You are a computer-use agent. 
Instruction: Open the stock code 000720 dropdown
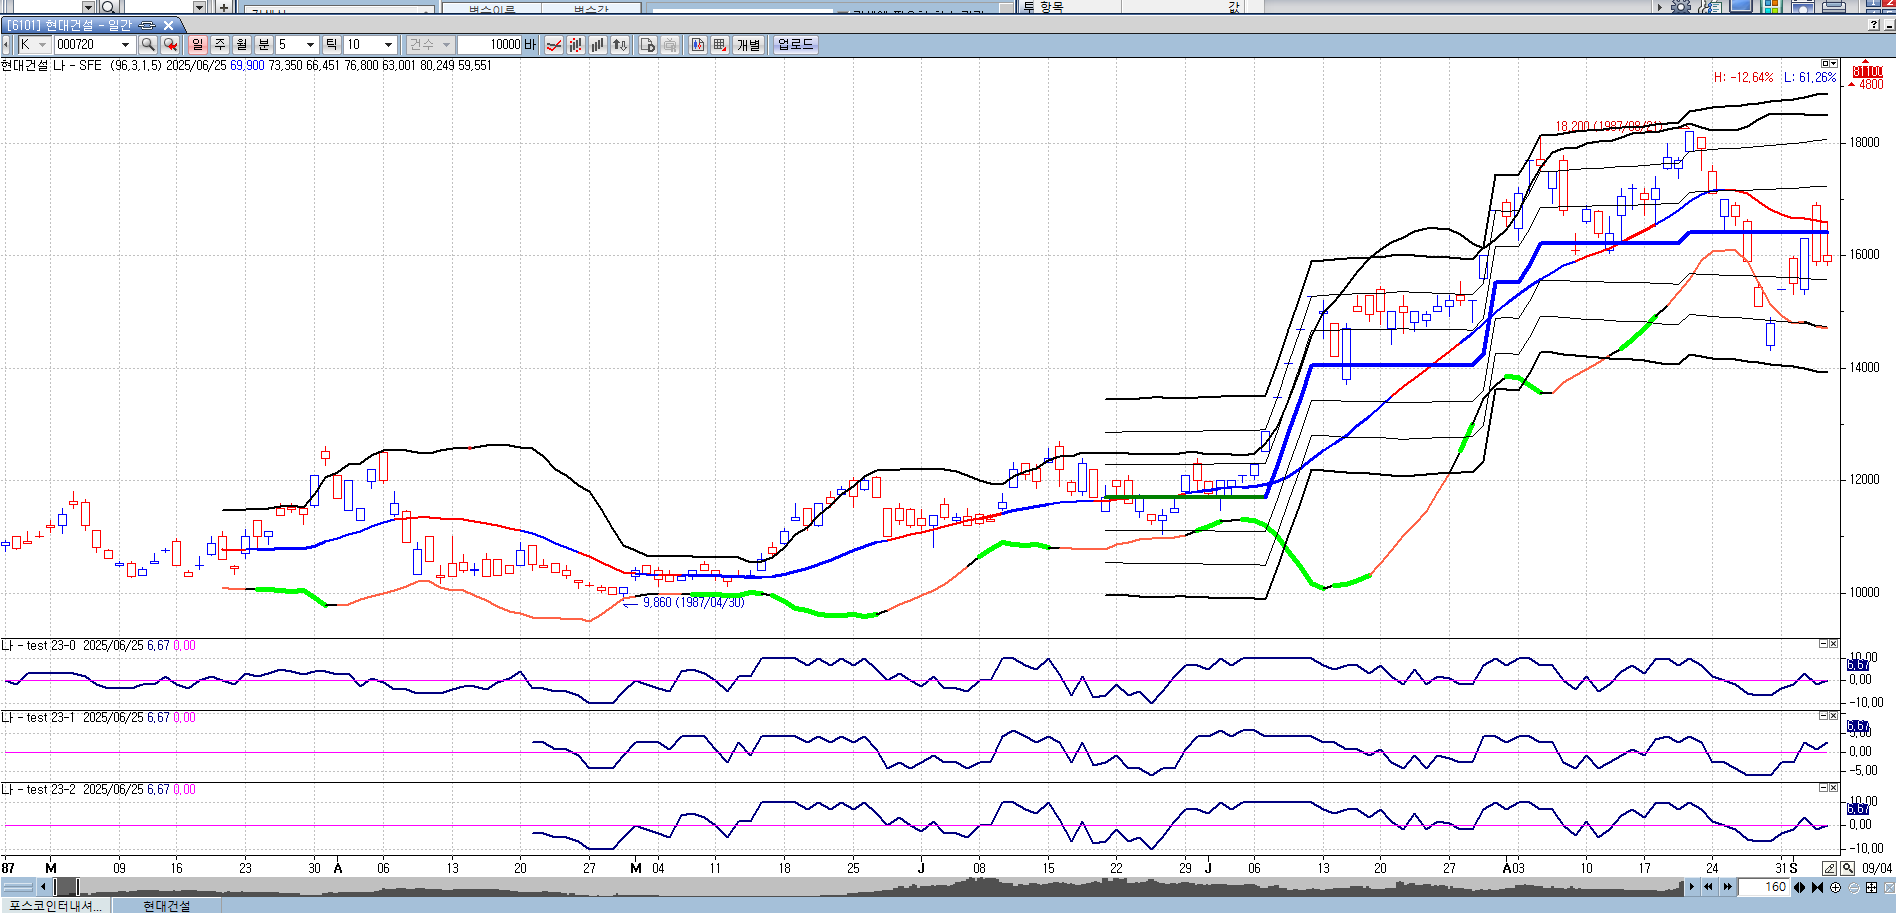pyautogui.click(x=125, y=45)
